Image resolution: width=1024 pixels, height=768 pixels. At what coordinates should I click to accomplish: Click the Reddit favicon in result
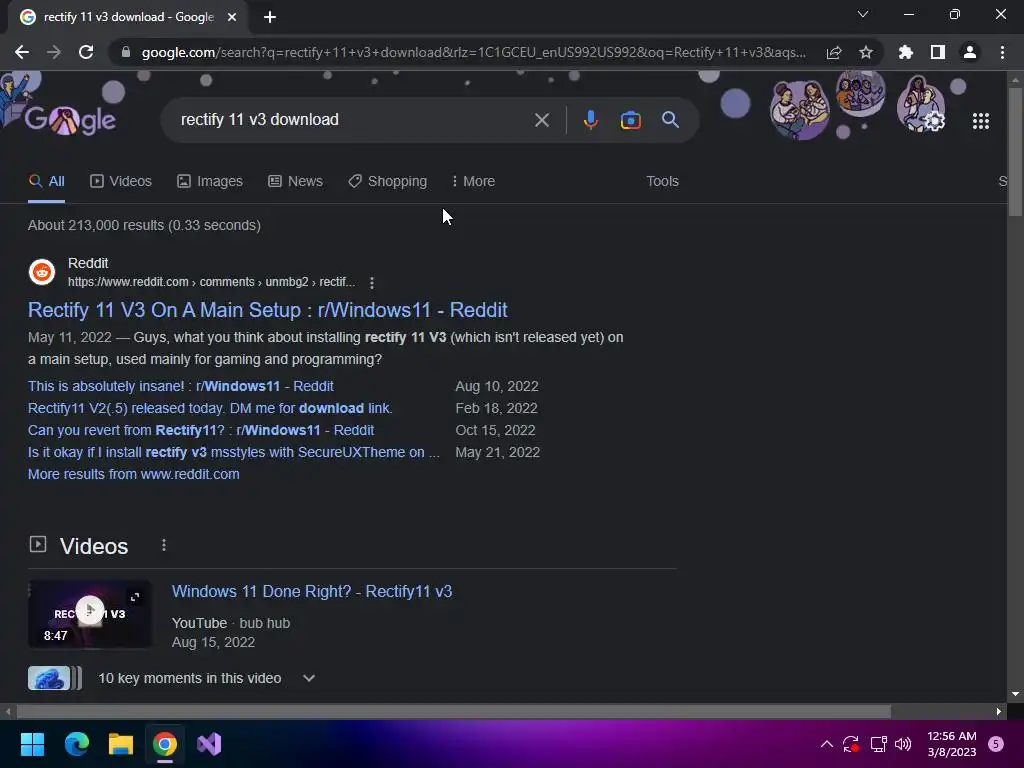click(42, 272)
